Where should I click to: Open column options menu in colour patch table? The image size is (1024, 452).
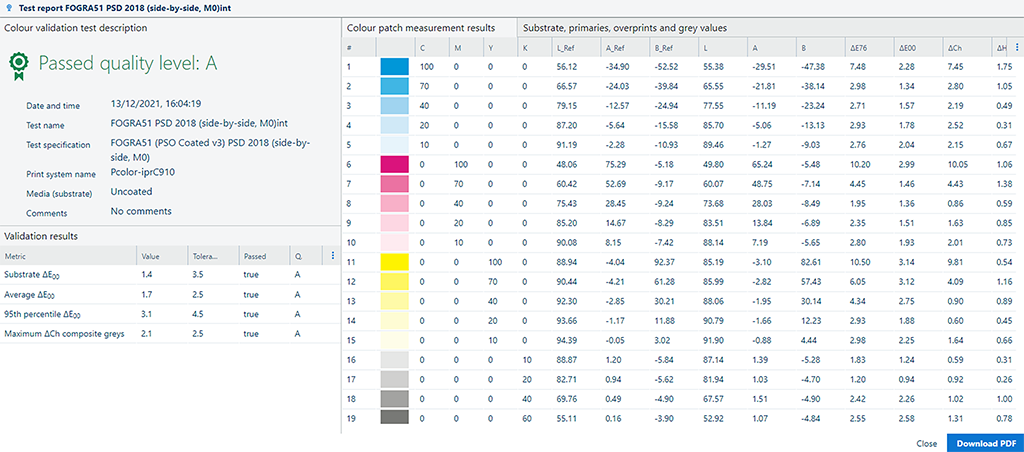coord(1017,48)
